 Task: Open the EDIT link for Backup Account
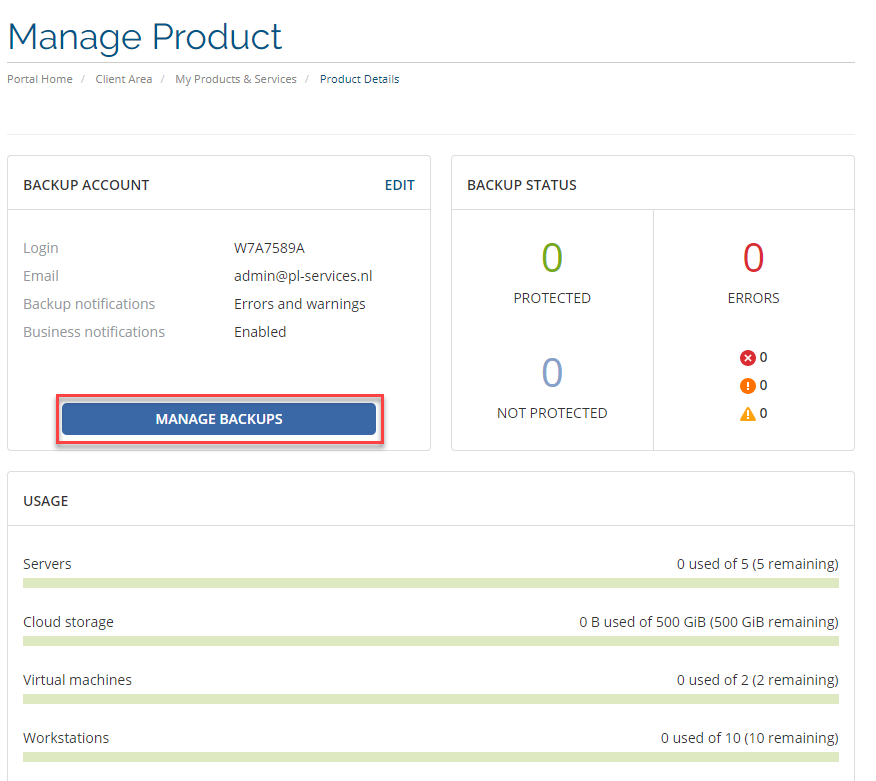click(x=399, y=185)
